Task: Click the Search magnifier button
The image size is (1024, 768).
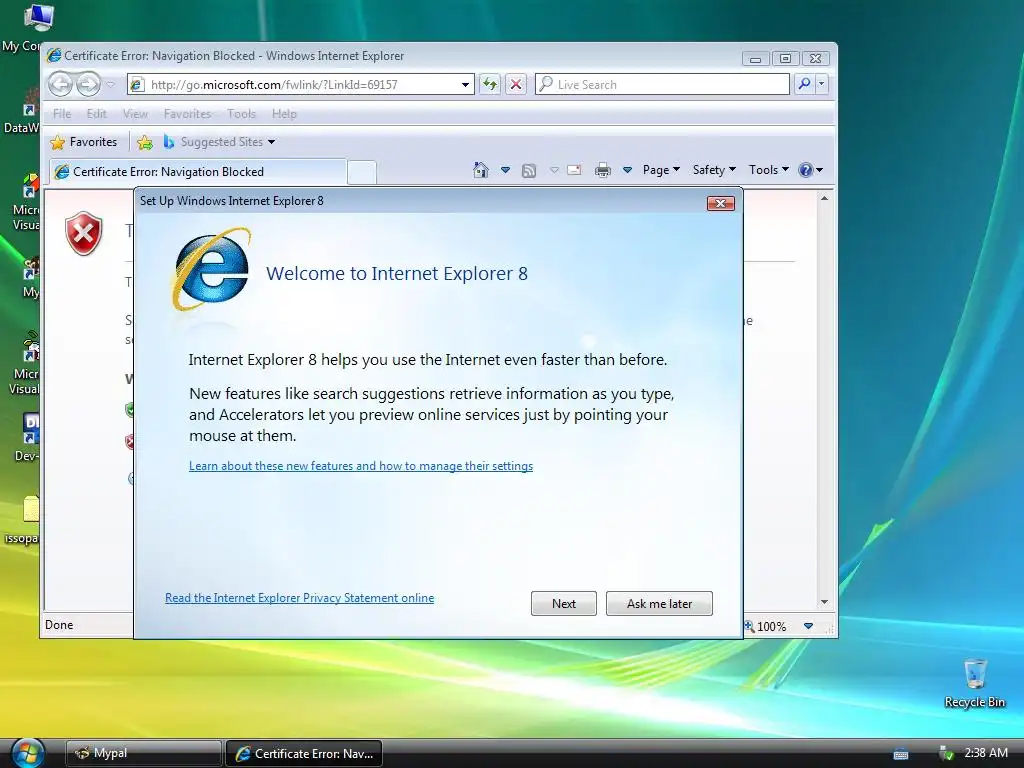Action: (x=804, y=84)
